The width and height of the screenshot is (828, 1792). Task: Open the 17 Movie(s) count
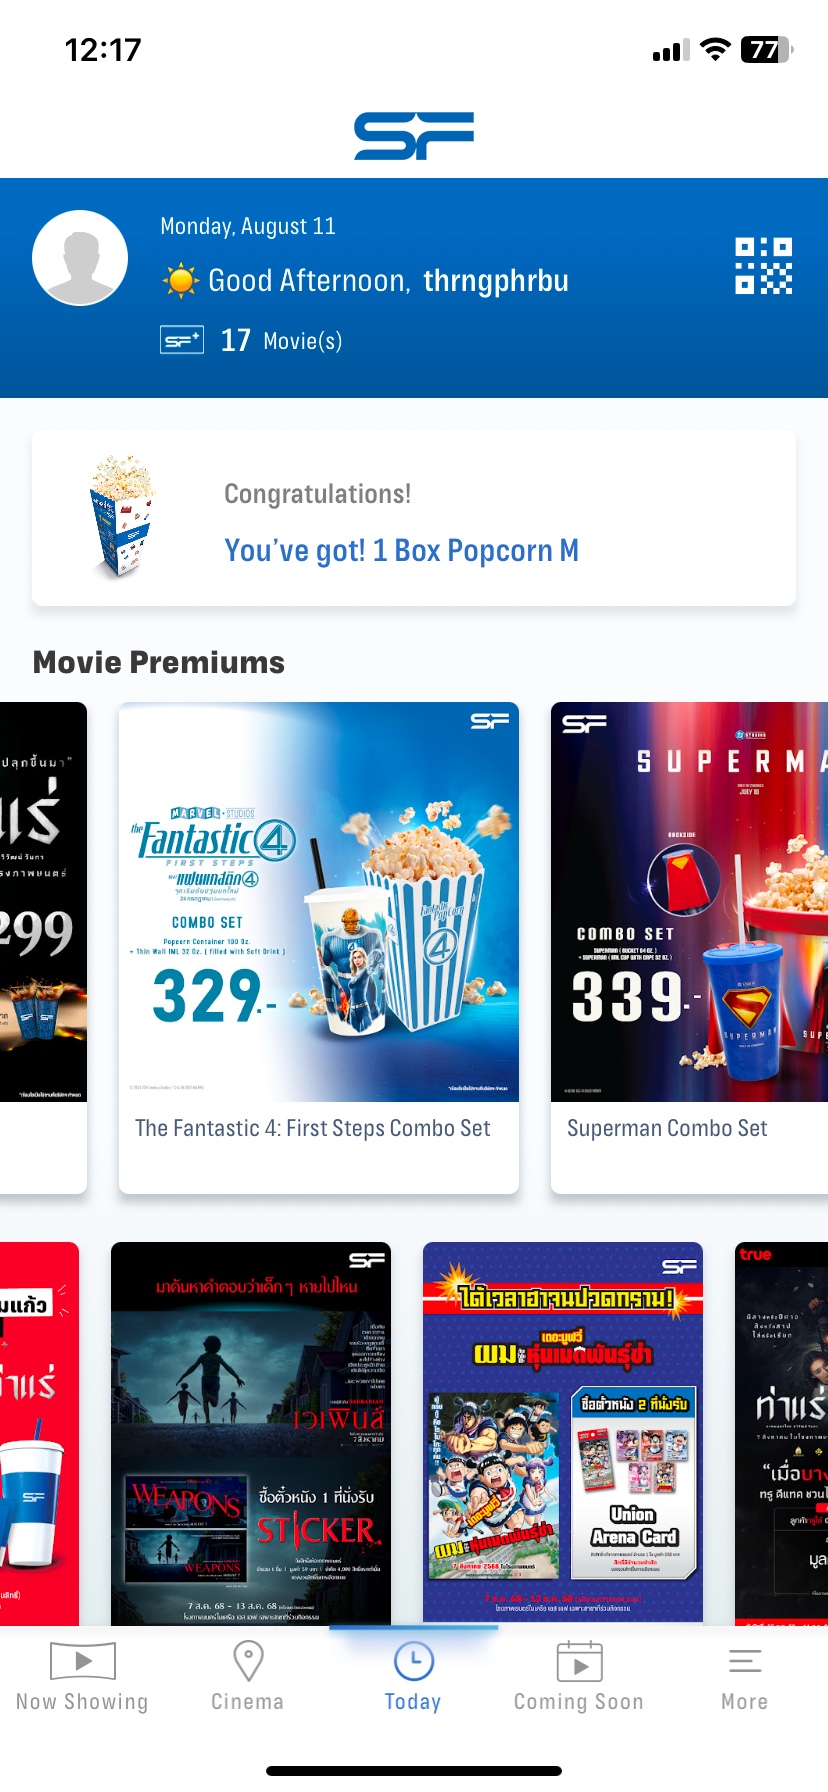tap(281, 340)
